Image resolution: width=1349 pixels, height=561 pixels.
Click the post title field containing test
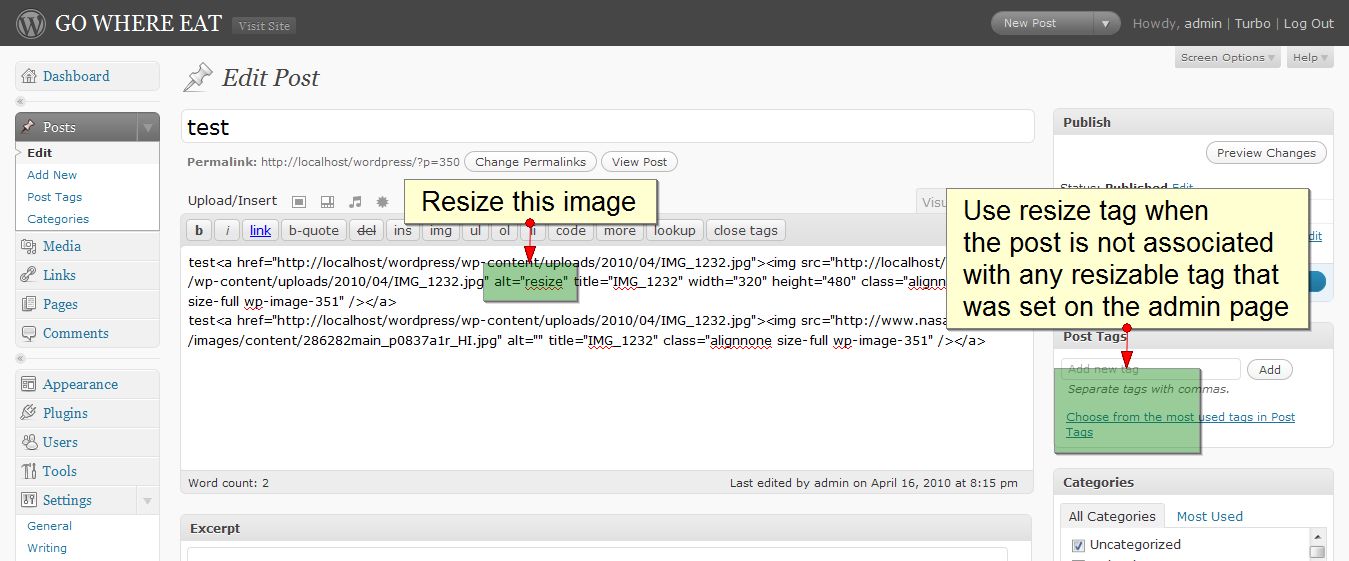point(608,127)
